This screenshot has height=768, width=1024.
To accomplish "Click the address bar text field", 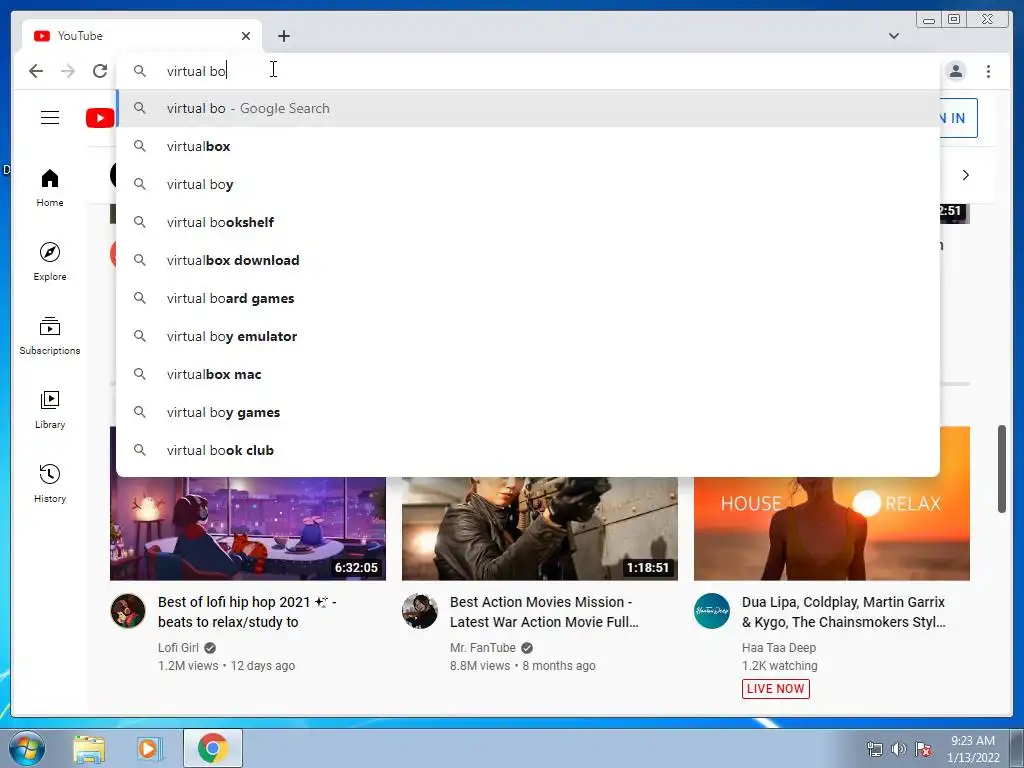I will pos(528,71).
